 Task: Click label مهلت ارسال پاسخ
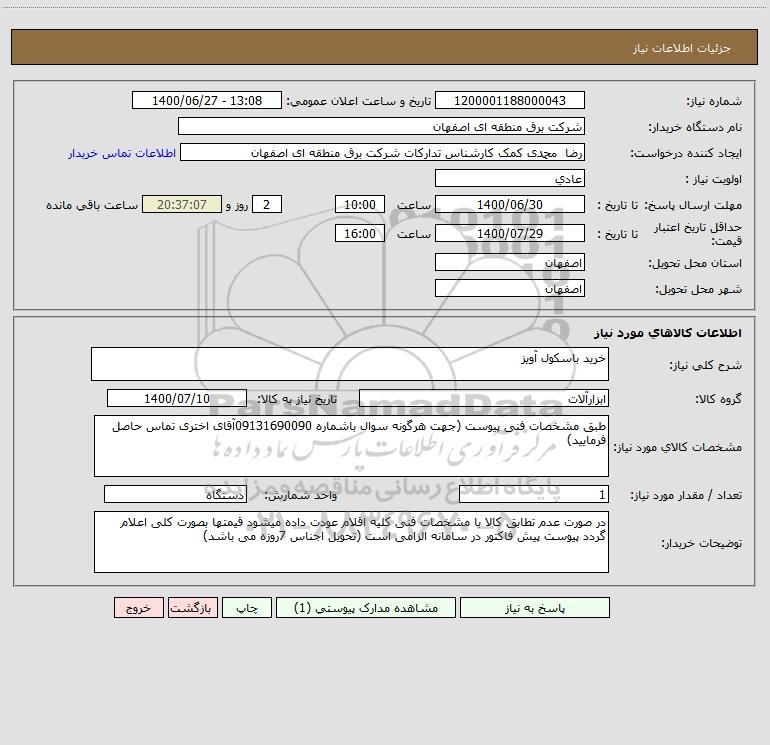pos(692,205)
